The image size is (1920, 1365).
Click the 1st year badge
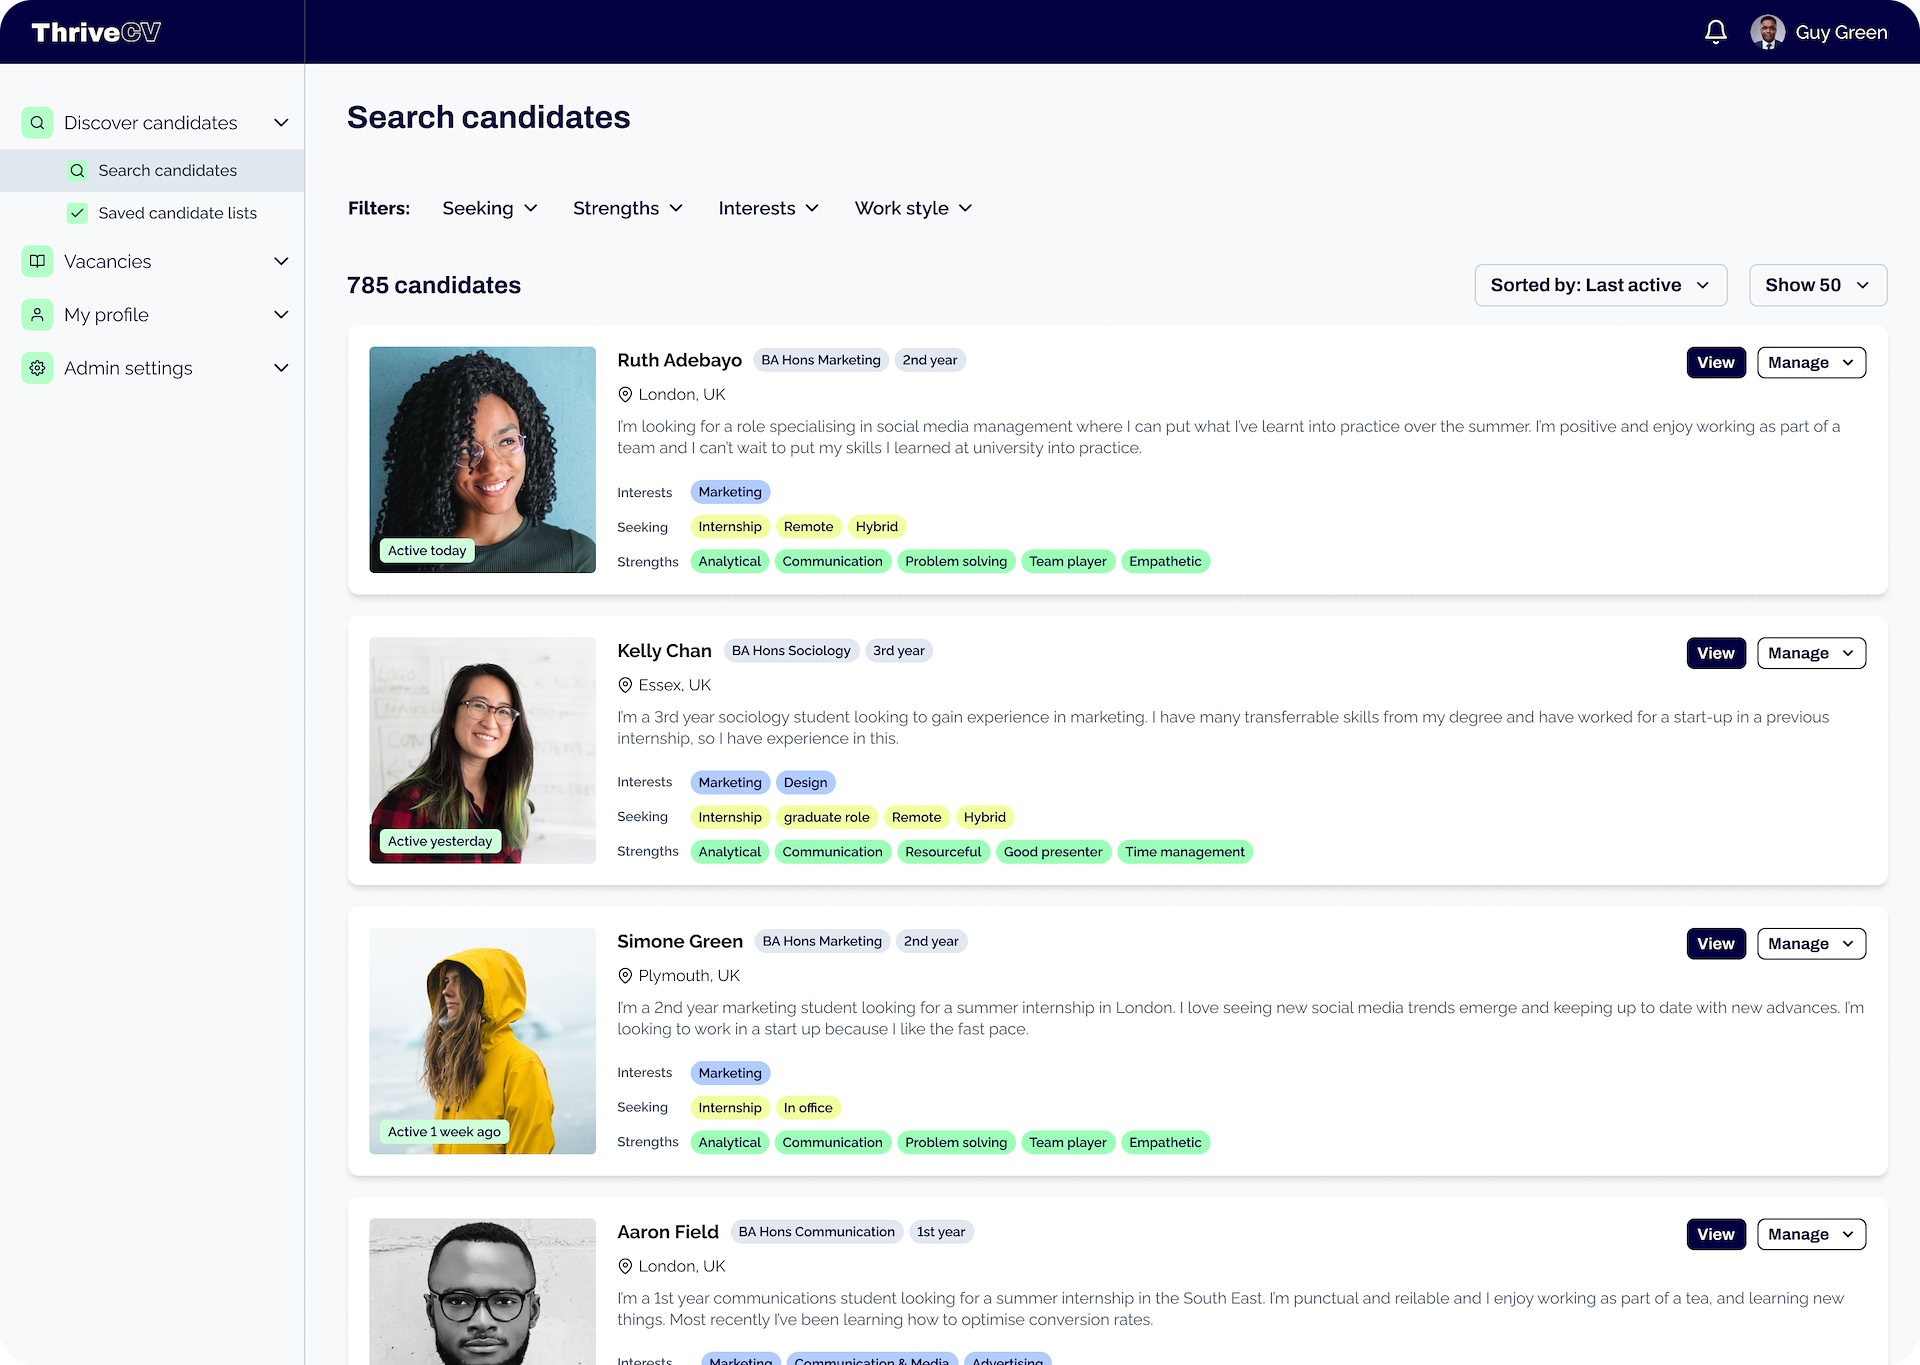point(941,1232)
